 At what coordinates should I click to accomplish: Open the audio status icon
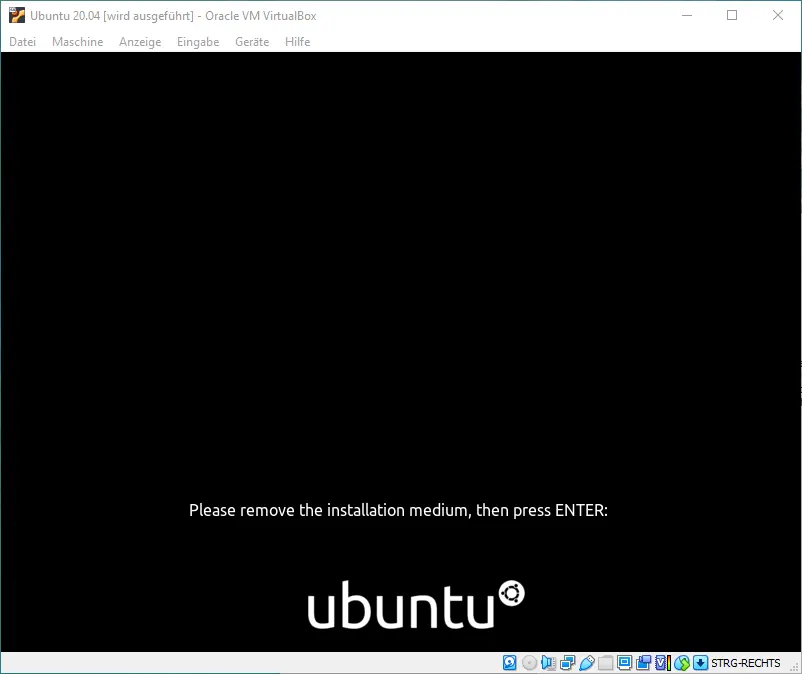coord(548,663)
